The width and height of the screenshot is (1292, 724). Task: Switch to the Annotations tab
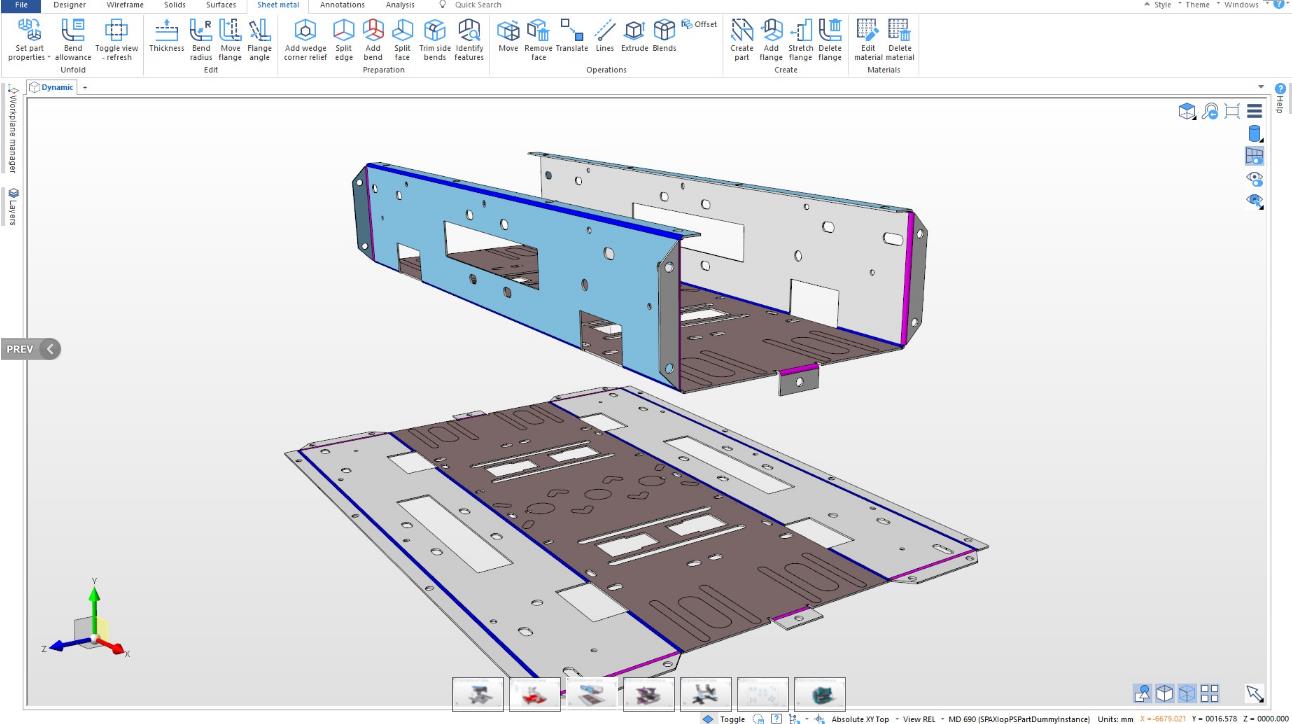(x=342, y=5)
